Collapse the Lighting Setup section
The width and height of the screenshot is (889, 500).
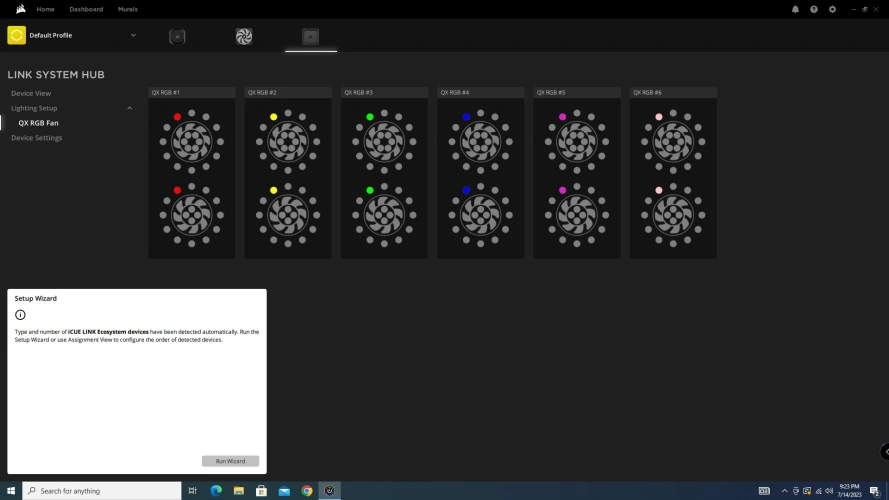coord(129,108)
